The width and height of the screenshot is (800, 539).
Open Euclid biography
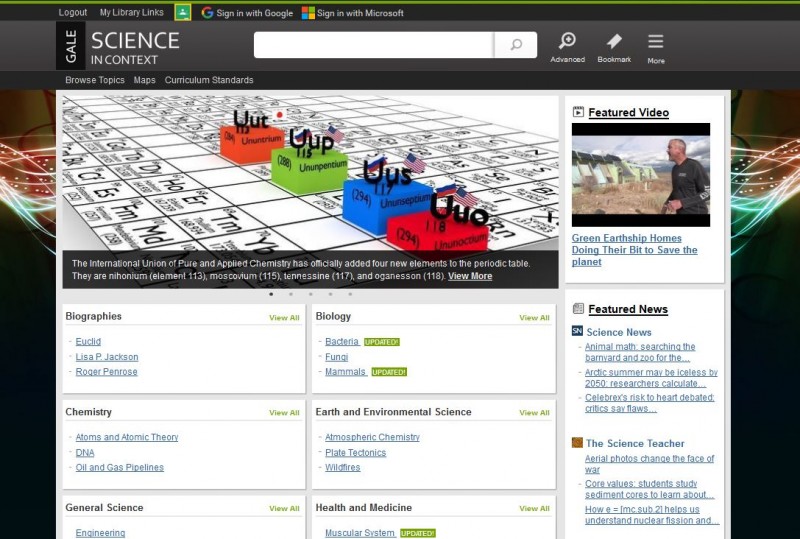pyautogui.click(x=88, y=341)
